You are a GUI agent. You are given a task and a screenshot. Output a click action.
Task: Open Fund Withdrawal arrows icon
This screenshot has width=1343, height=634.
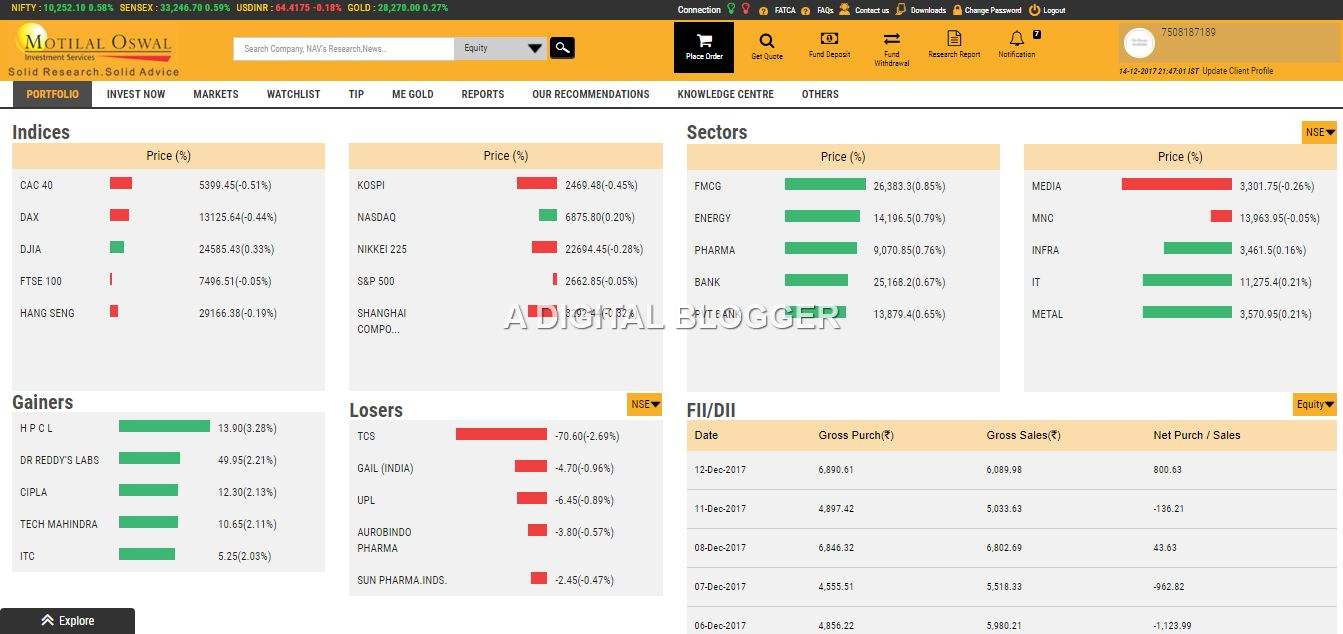(x=891, y=40)
